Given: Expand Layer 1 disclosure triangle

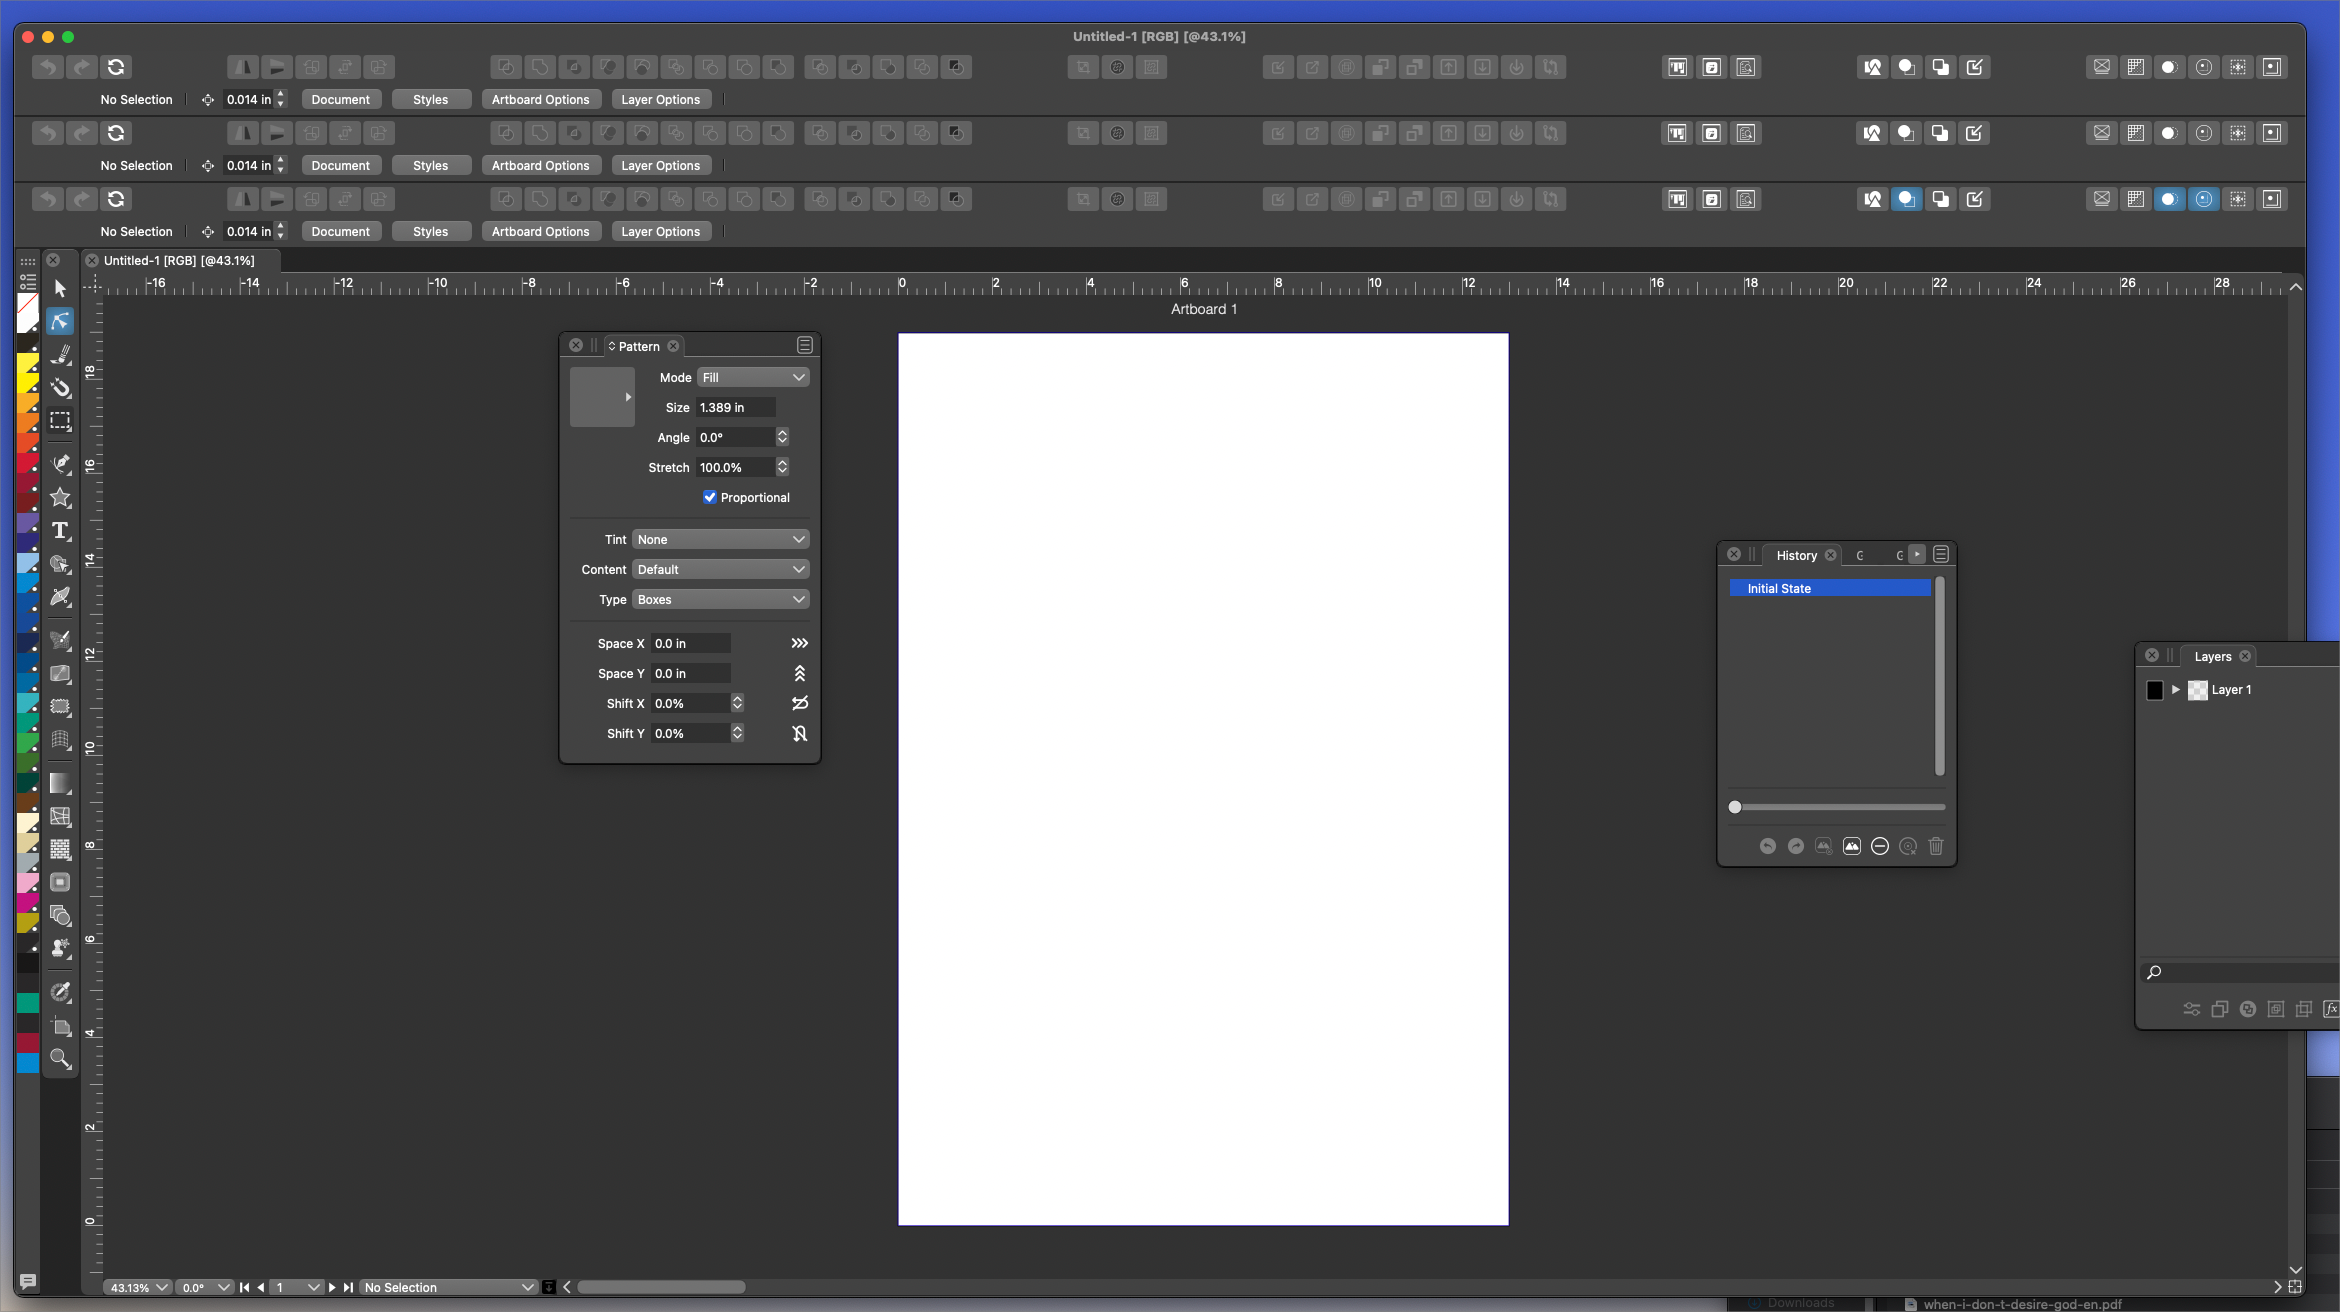Looking at the screenshot, I should 2175,690.
